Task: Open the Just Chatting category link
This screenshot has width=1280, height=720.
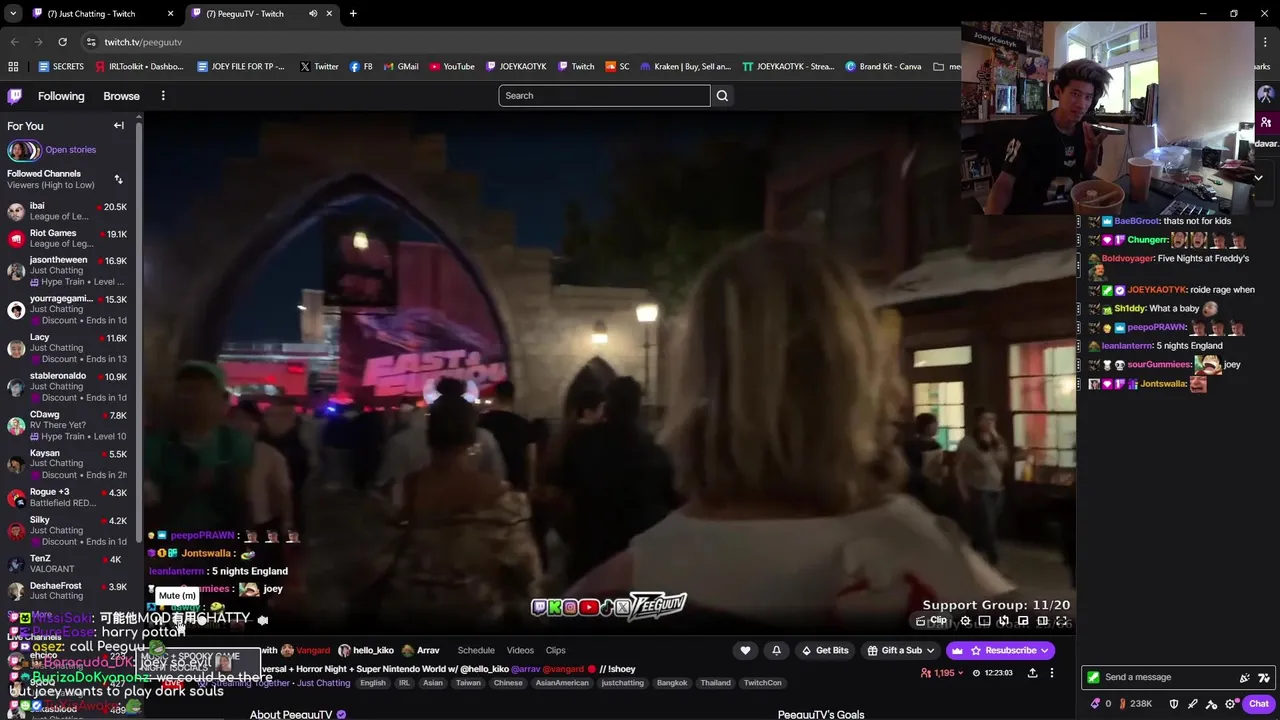Action: 323,683
